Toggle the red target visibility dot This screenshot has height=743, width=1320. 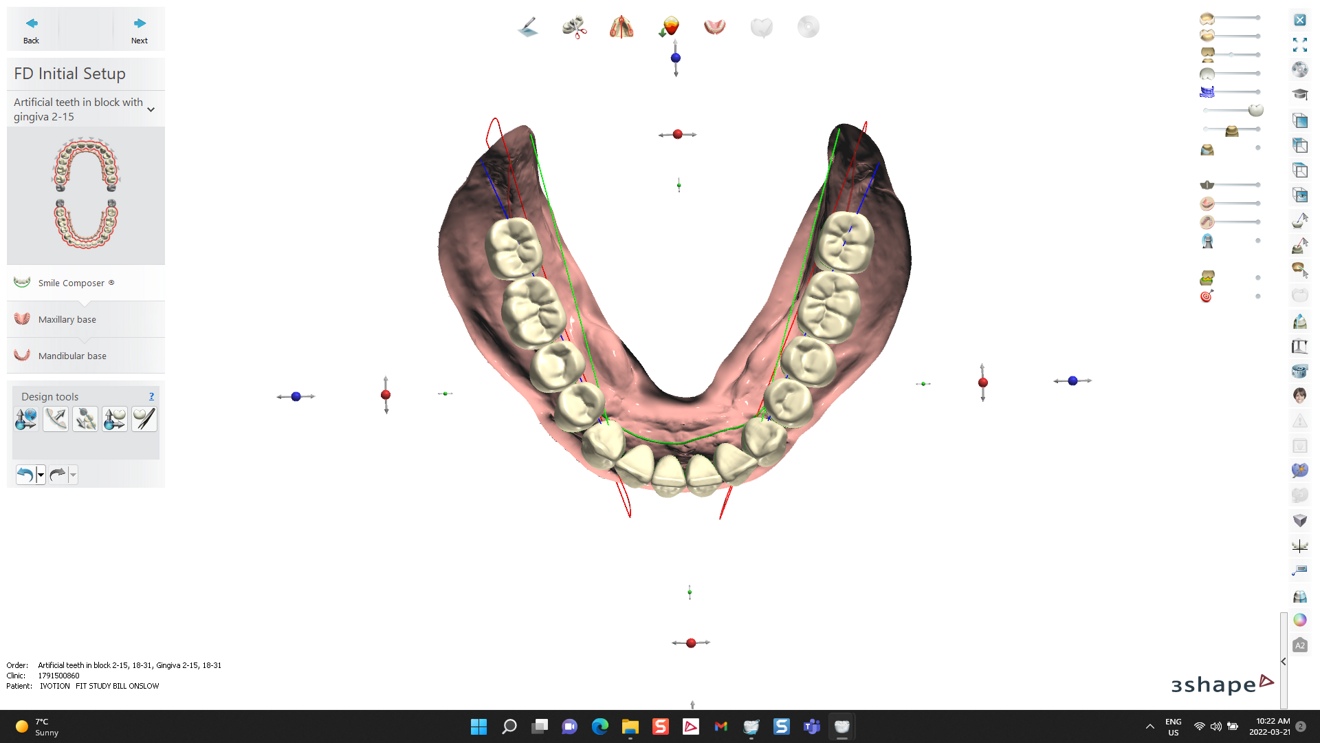[1257, 297]
